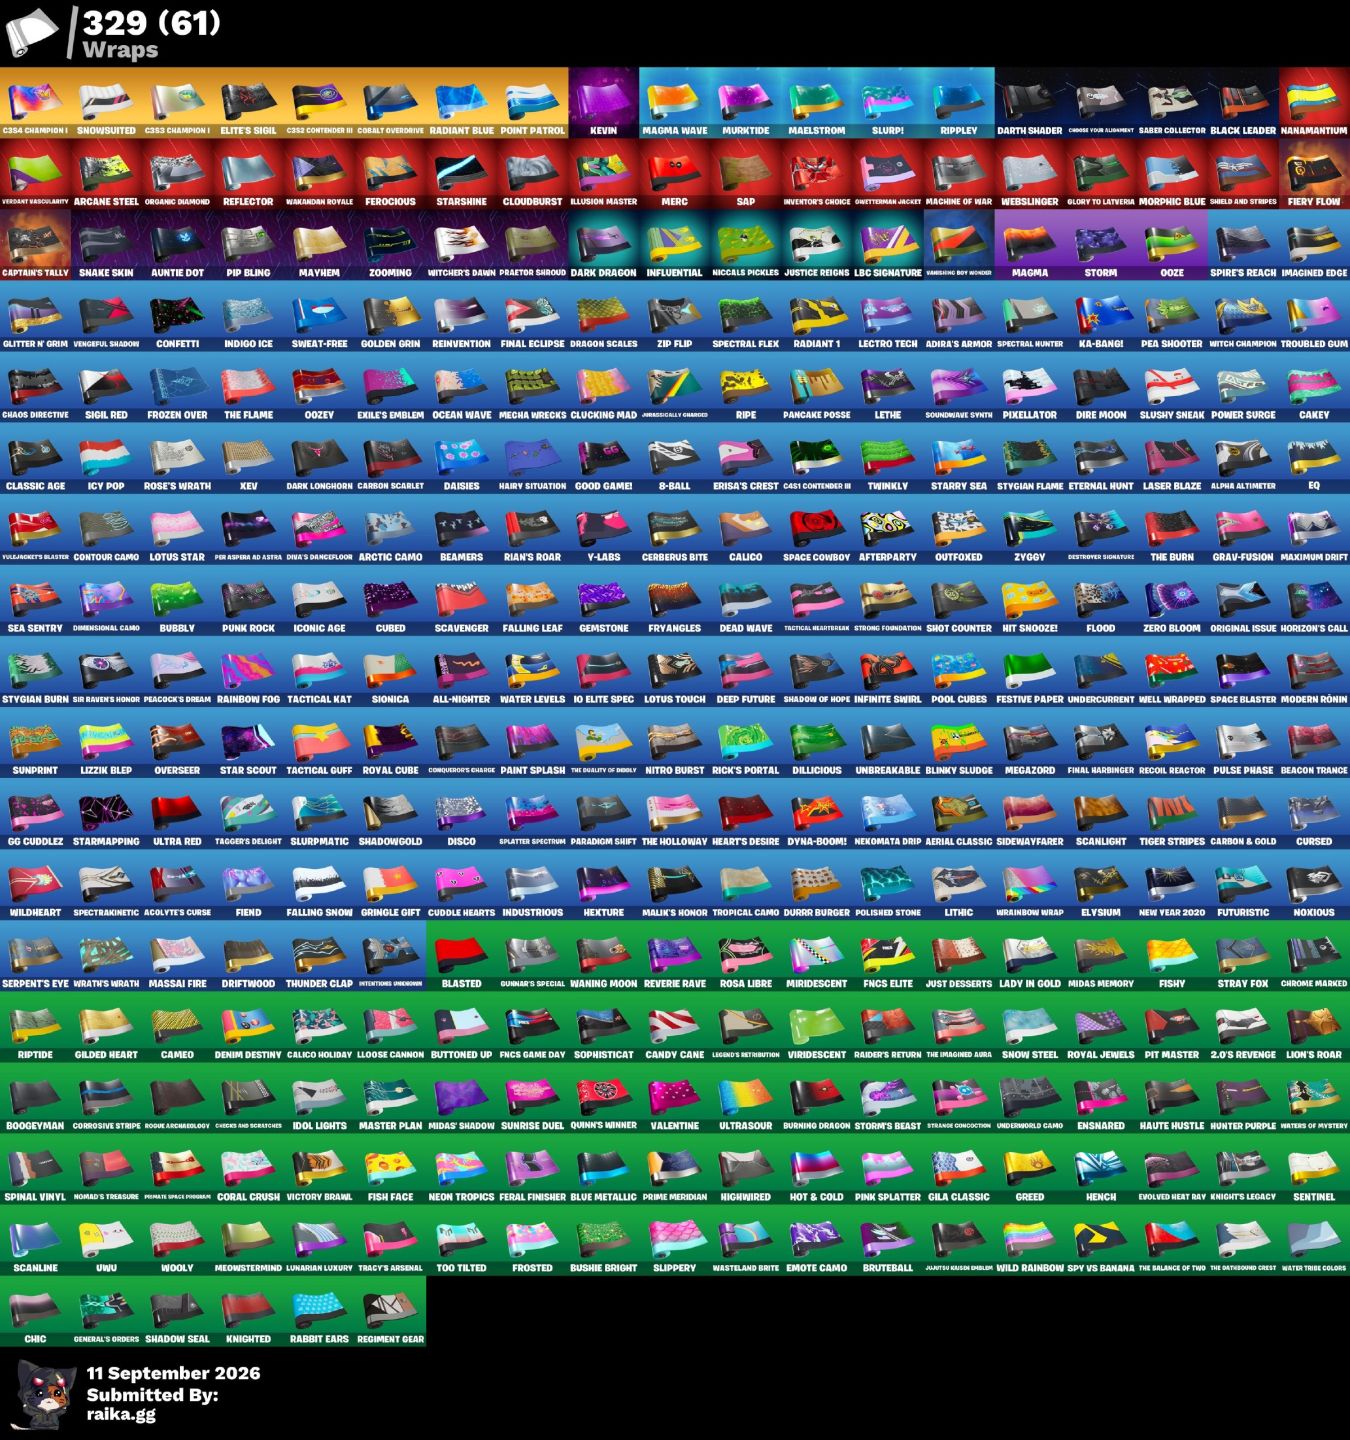
Task: Click the Space Cowboy wrap
Action: pos(816,529)
